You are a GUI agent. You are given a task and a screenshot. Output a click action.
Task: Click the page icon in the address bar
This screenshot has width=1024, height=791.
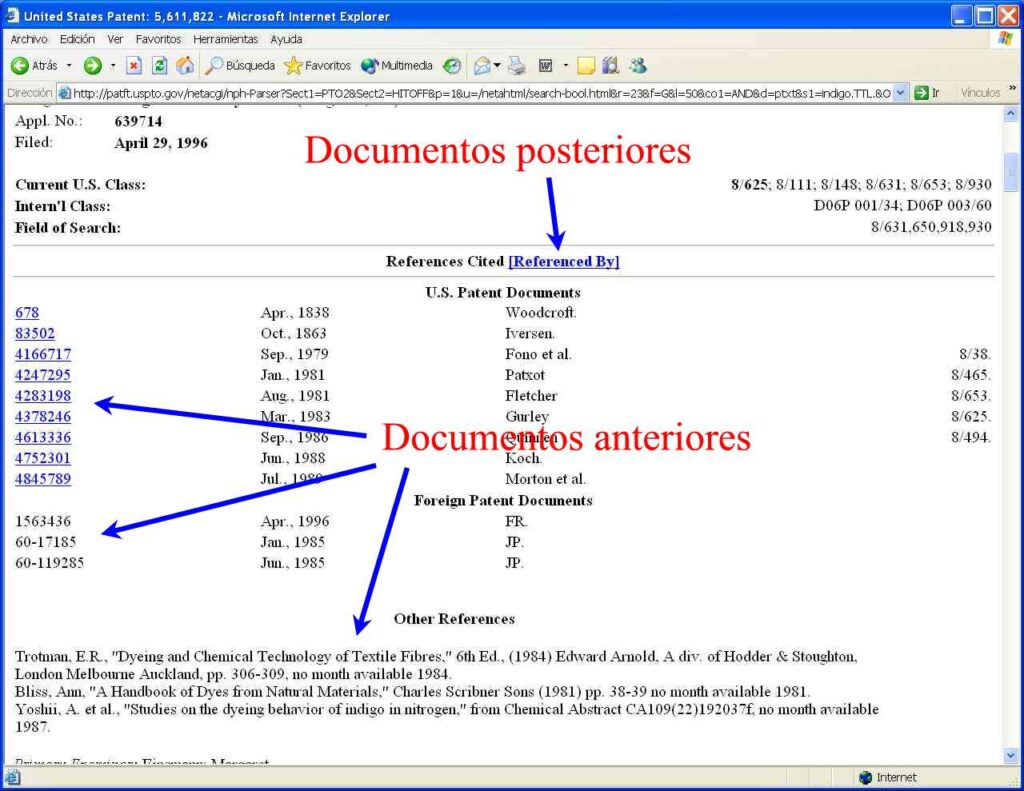click(x=64, y=93)
